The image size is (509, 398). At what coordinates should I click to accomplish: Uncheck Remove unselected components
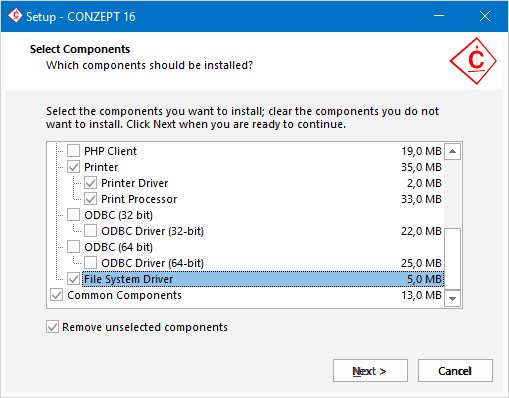point(52,327)
